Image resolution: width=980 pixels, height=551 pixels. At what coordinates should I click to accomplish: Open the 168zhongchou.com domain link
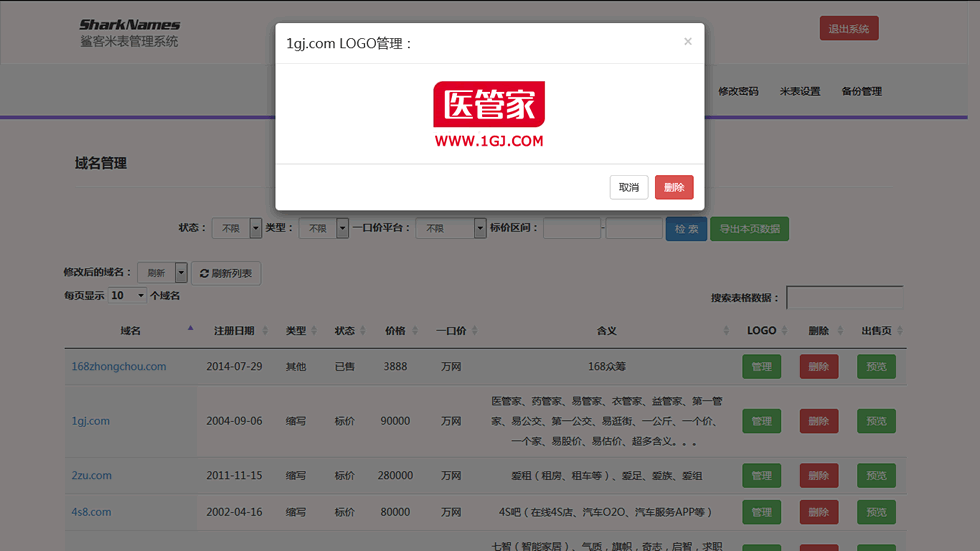pyautogui.click(x=119, y=367)
